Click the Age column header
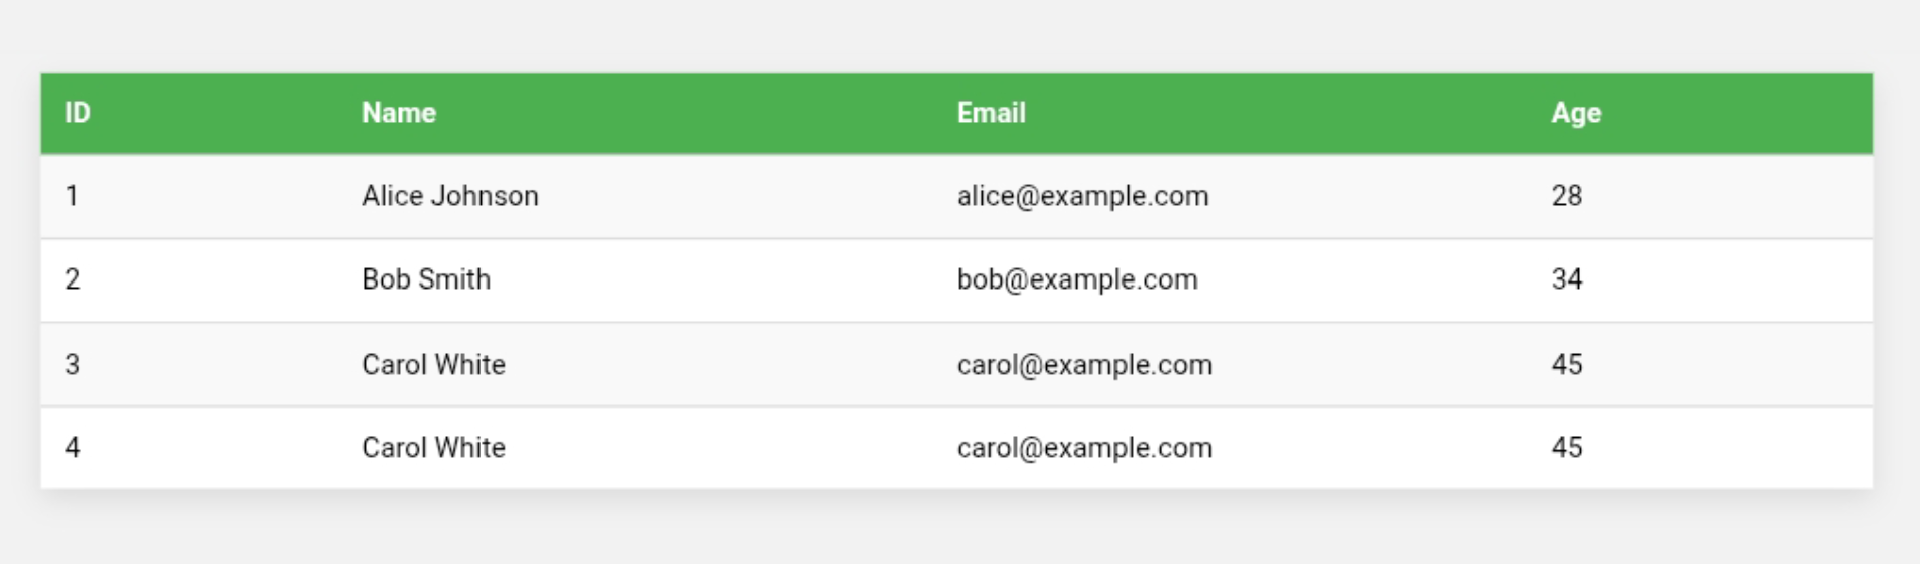 coord(1576,113)
